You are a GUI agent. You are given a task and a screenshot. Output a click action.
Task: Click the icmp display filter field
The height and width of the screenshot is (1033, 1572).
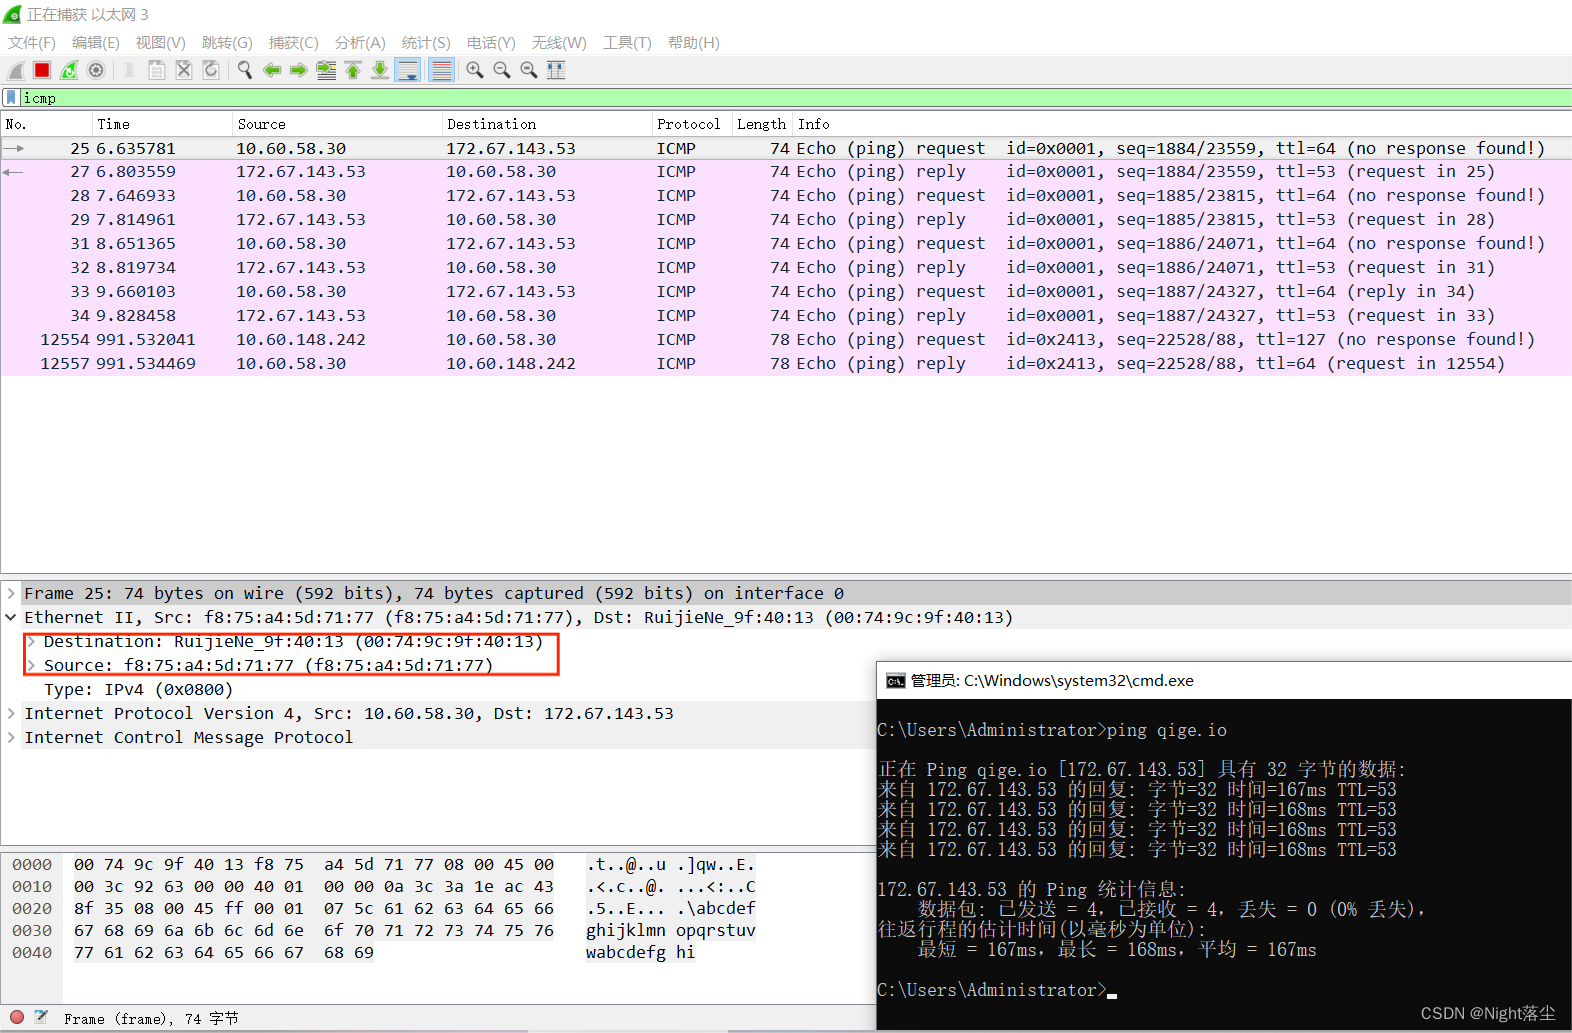(795, 98)
